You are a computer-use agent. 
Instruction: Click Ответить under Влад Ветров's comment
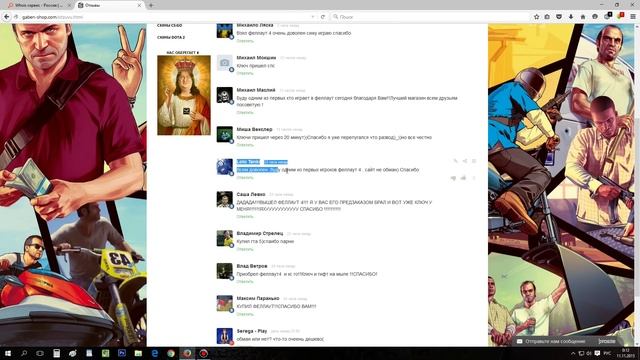pos(245,282)
